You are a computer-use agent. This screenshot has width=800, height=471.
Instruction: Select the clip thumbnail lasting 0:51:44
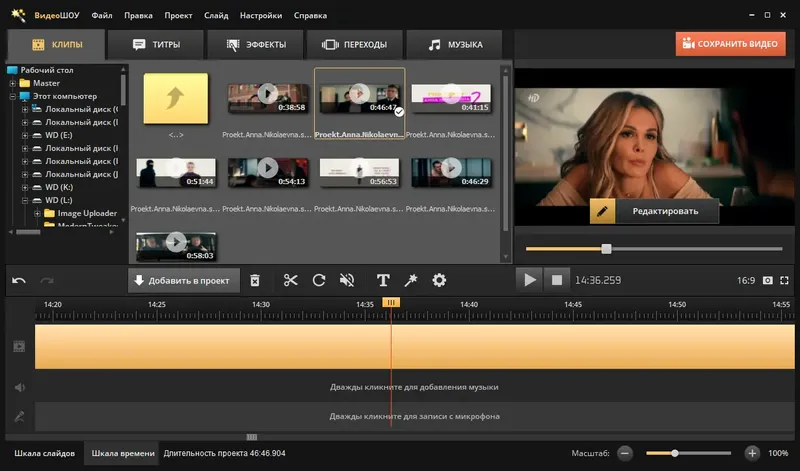coord(176,172)
